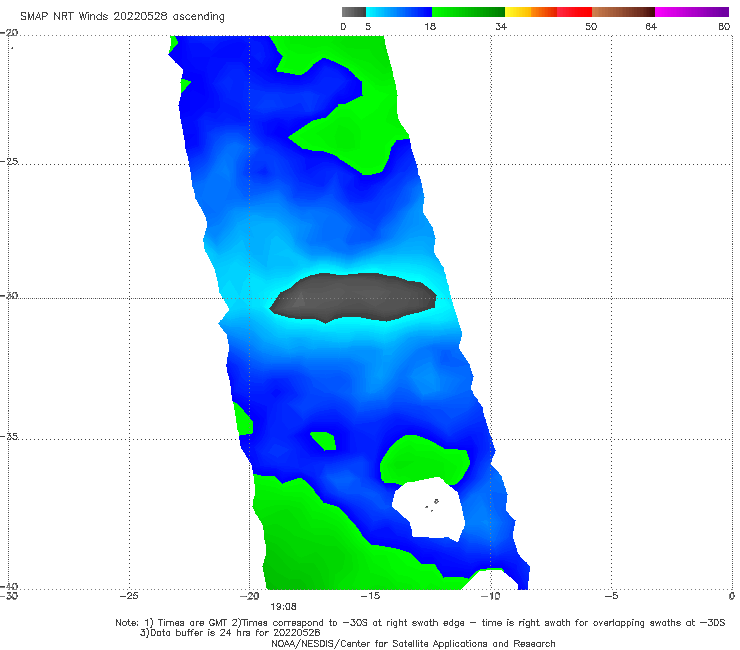
Task: Pick the cyan-to-blue 5–18 segment of the color scale
Action: coord(399,12)
